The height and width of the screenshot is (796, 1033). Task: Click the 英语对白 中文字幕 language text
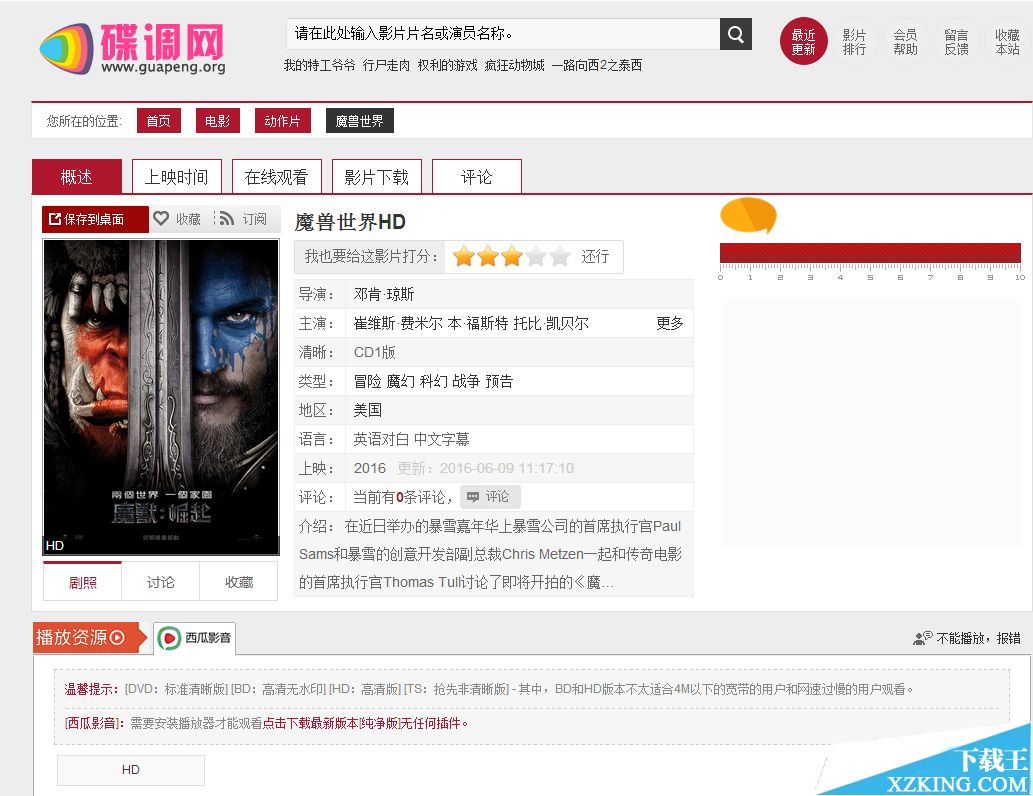point(411,440)
